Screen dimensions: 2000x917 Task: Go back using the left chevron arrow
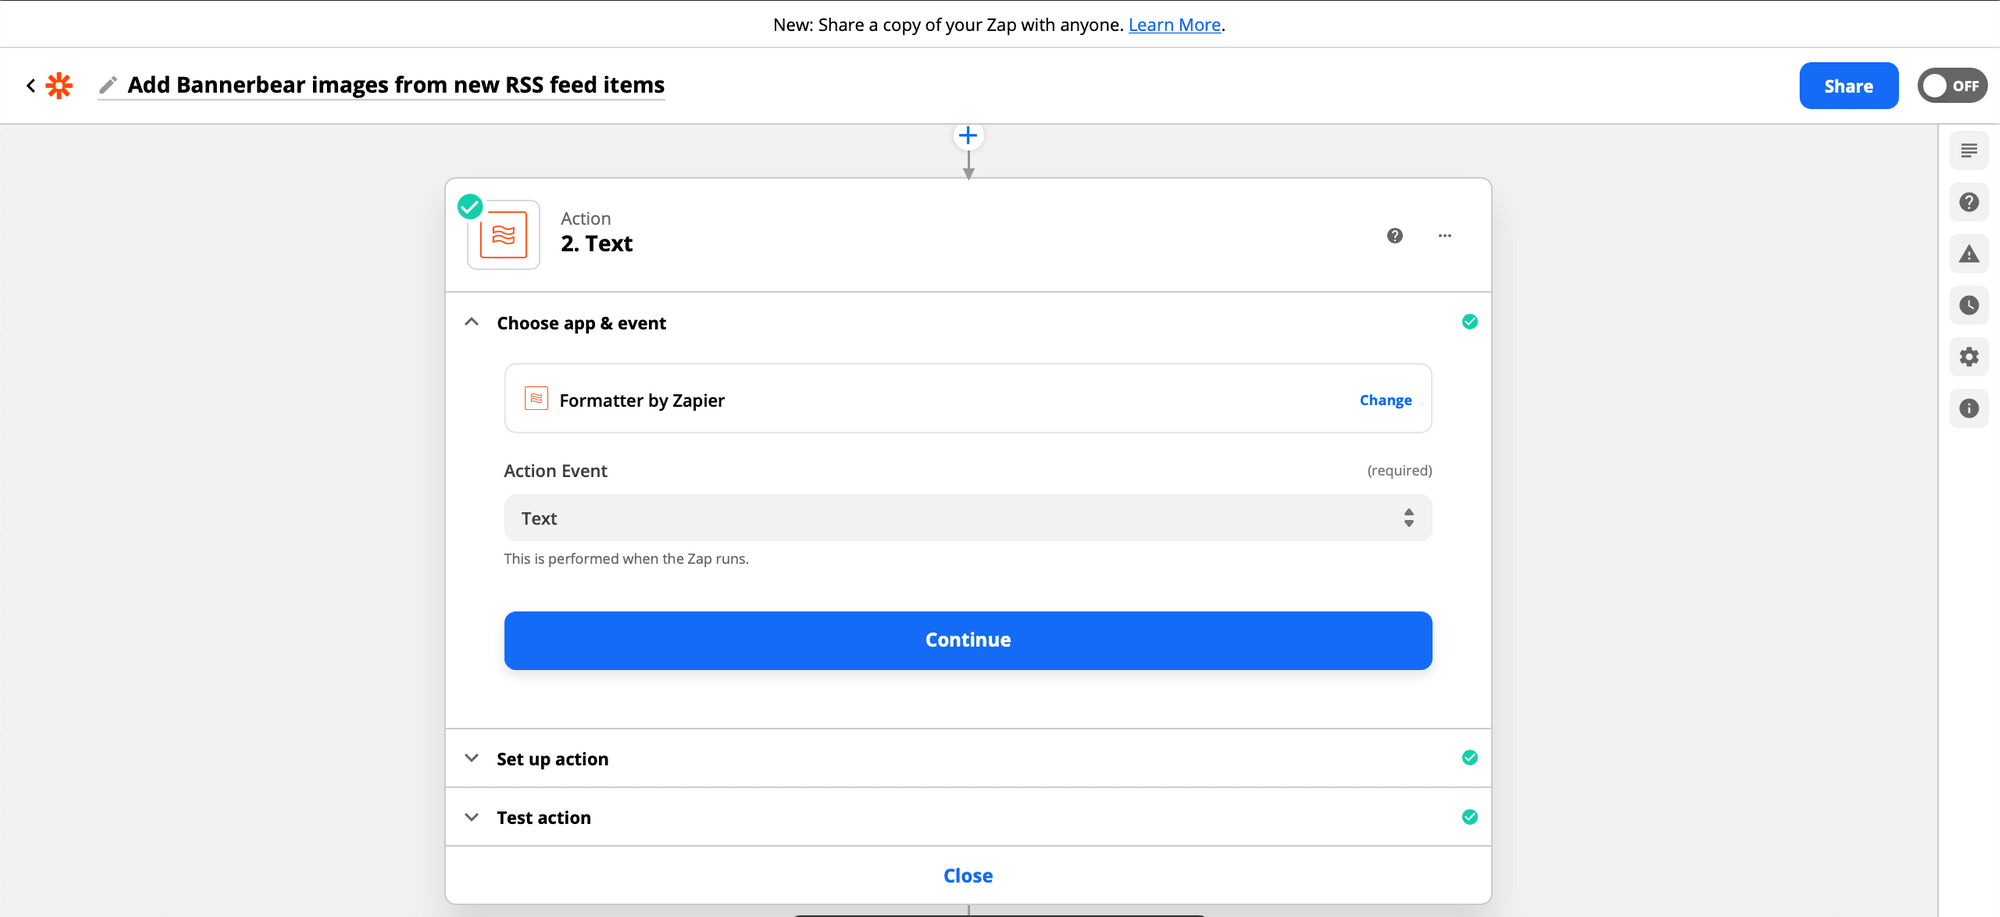[31, 86]
